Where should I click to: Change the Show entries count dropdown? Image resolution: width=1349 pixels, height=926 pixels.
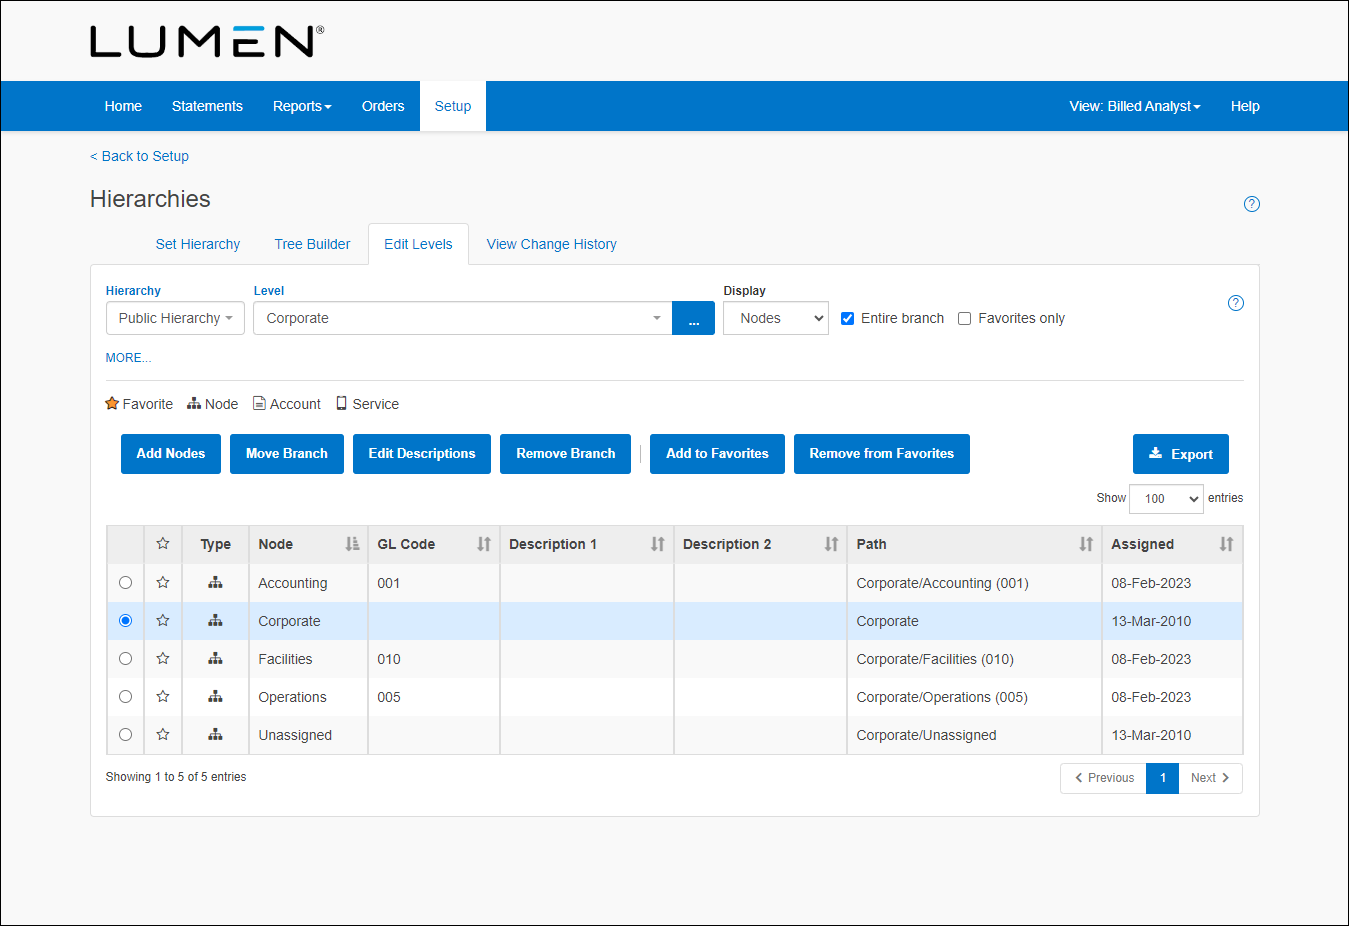point(1166,498)
